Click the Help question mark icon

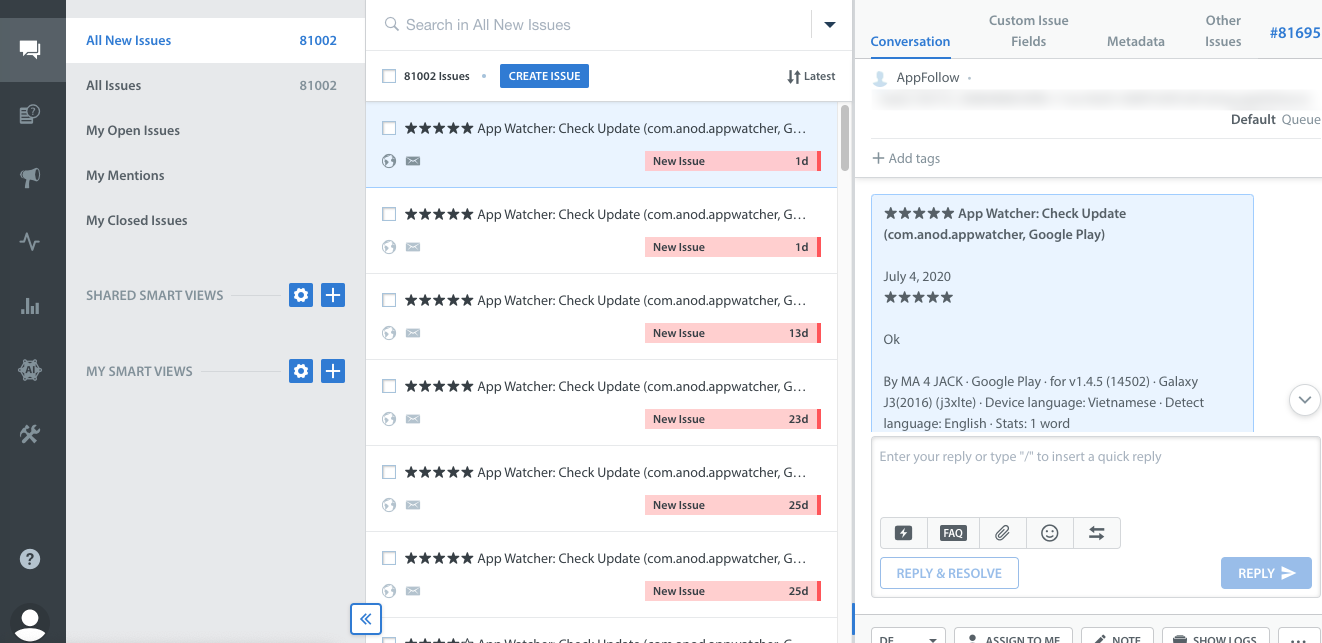(x=30, y=557)
